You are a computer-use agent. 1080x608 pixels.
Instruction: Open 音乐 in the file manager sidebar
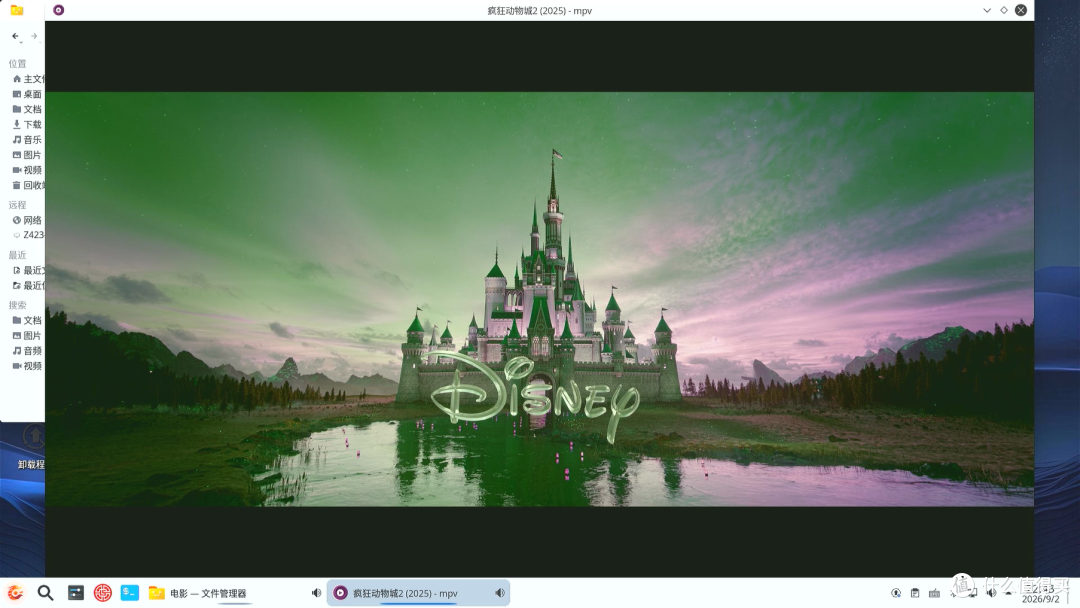(28, 140)
